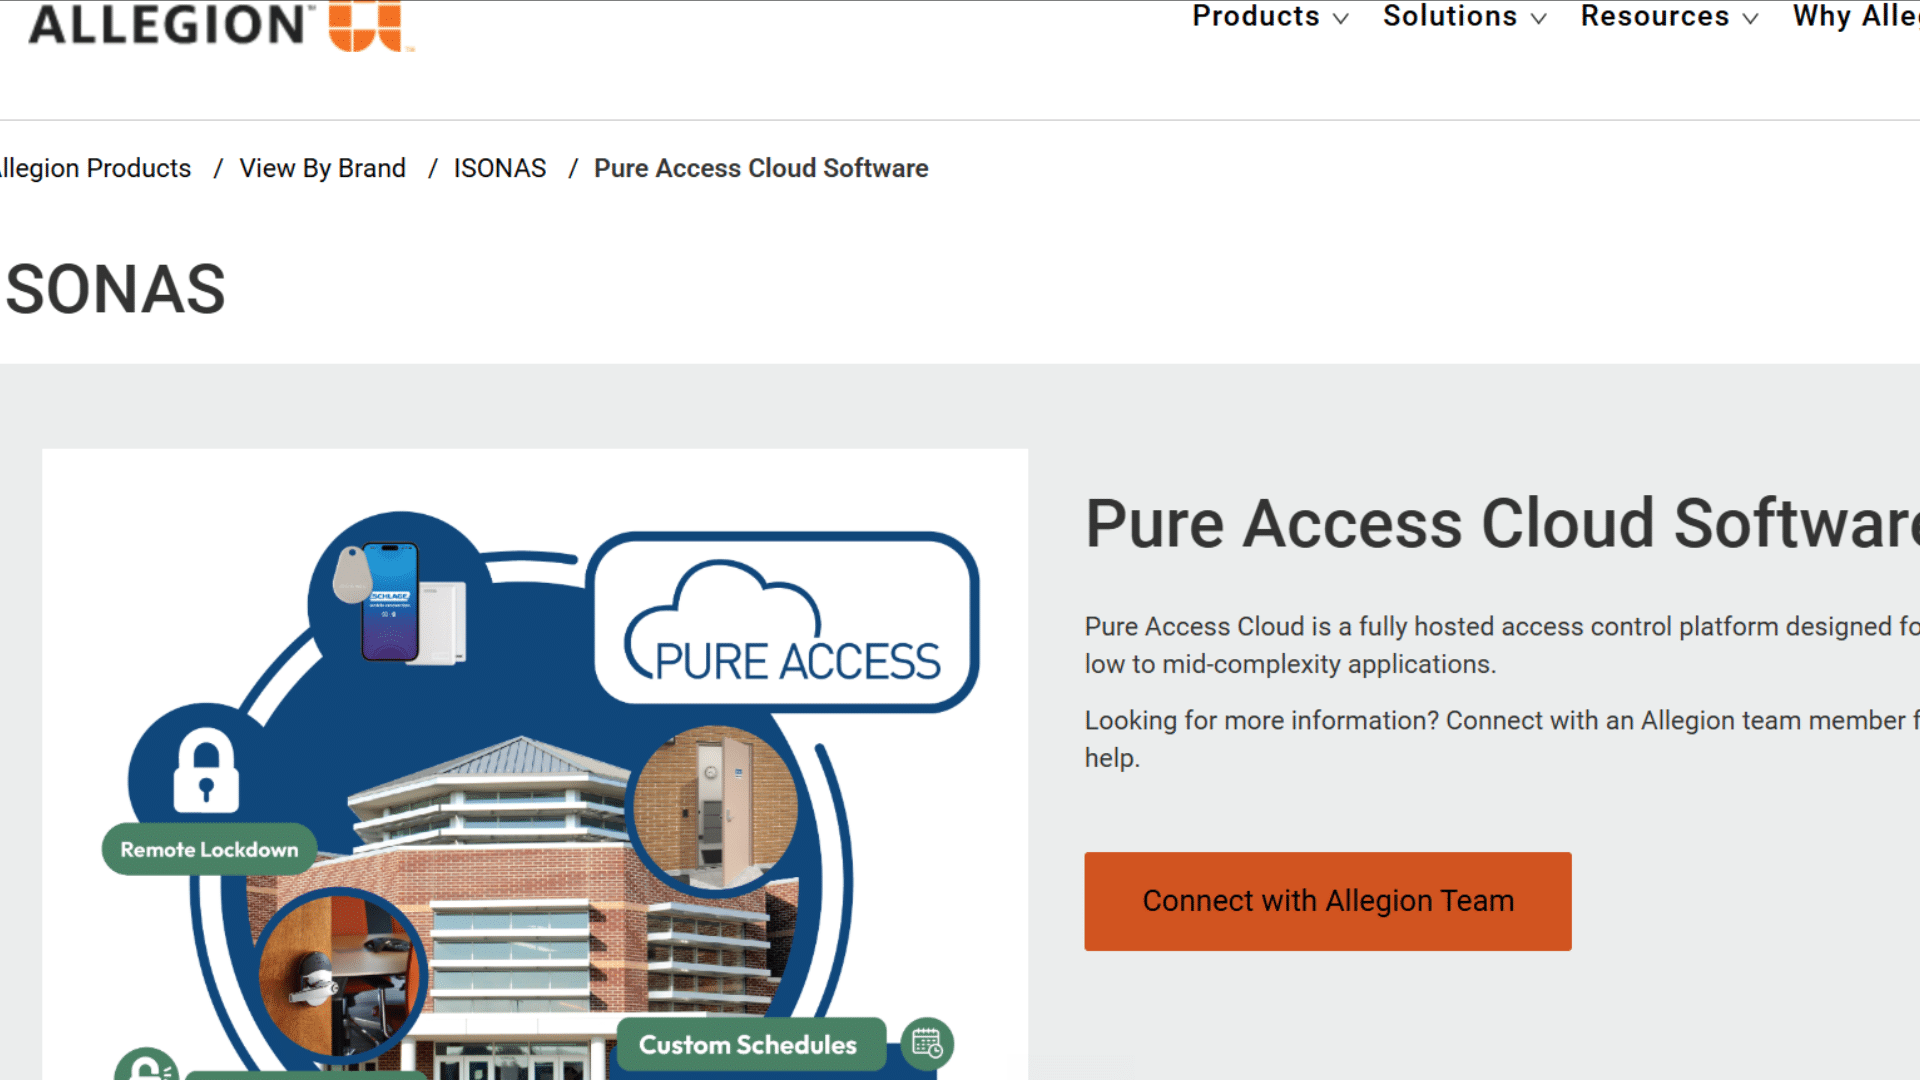
Task: Click the door lever lock thumbnail
Action: (x=340, y=975)
